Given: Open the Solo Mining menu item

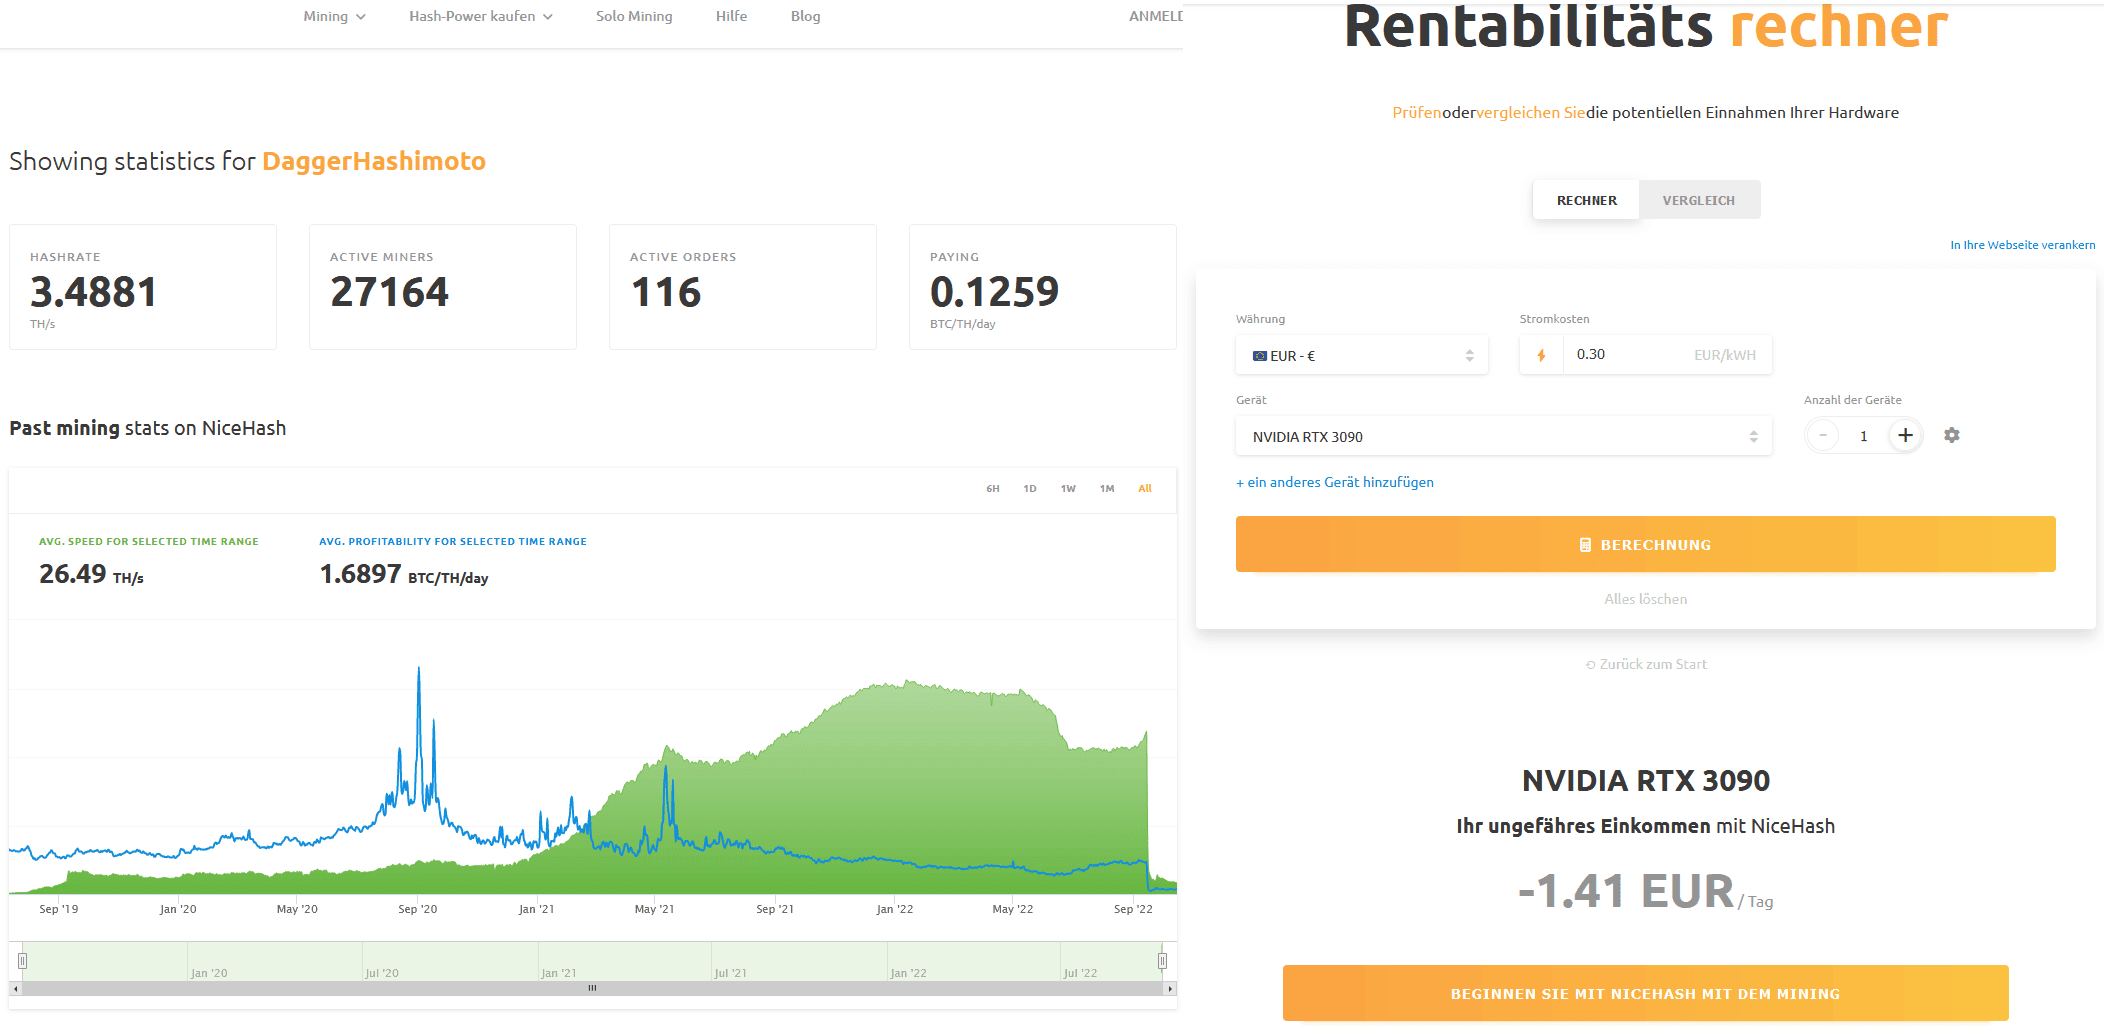Looking at the screenshot, I should (634, 16).
